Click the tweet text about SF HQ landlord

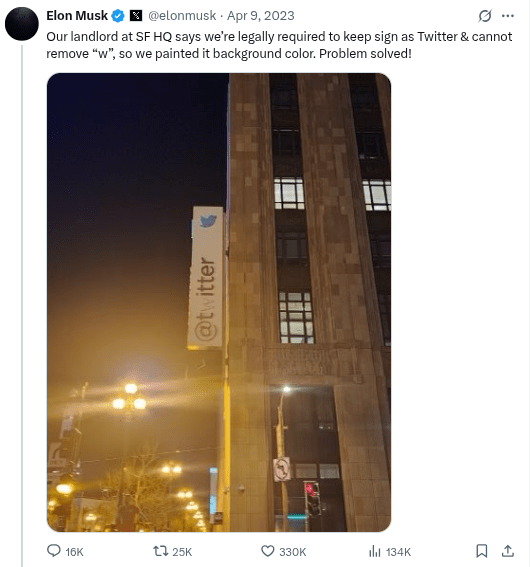pos(279,45)
